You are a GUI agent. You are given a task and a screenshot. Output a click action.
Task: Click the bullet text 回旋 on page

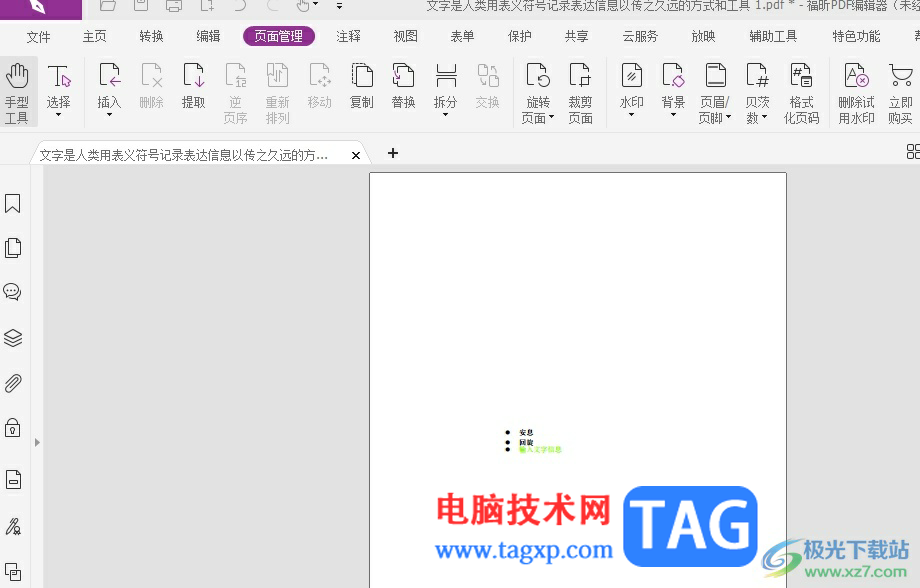point(526,442)
